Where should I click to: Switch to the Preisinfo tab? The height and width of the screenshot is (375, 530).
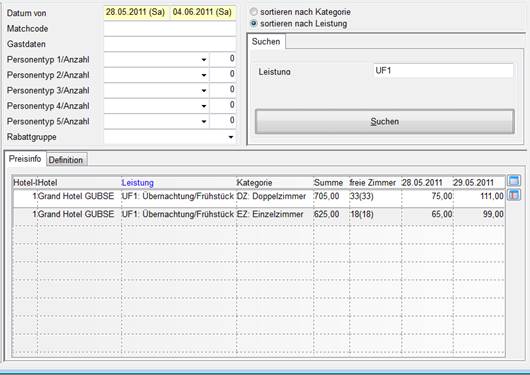click(x=25, y=159)
